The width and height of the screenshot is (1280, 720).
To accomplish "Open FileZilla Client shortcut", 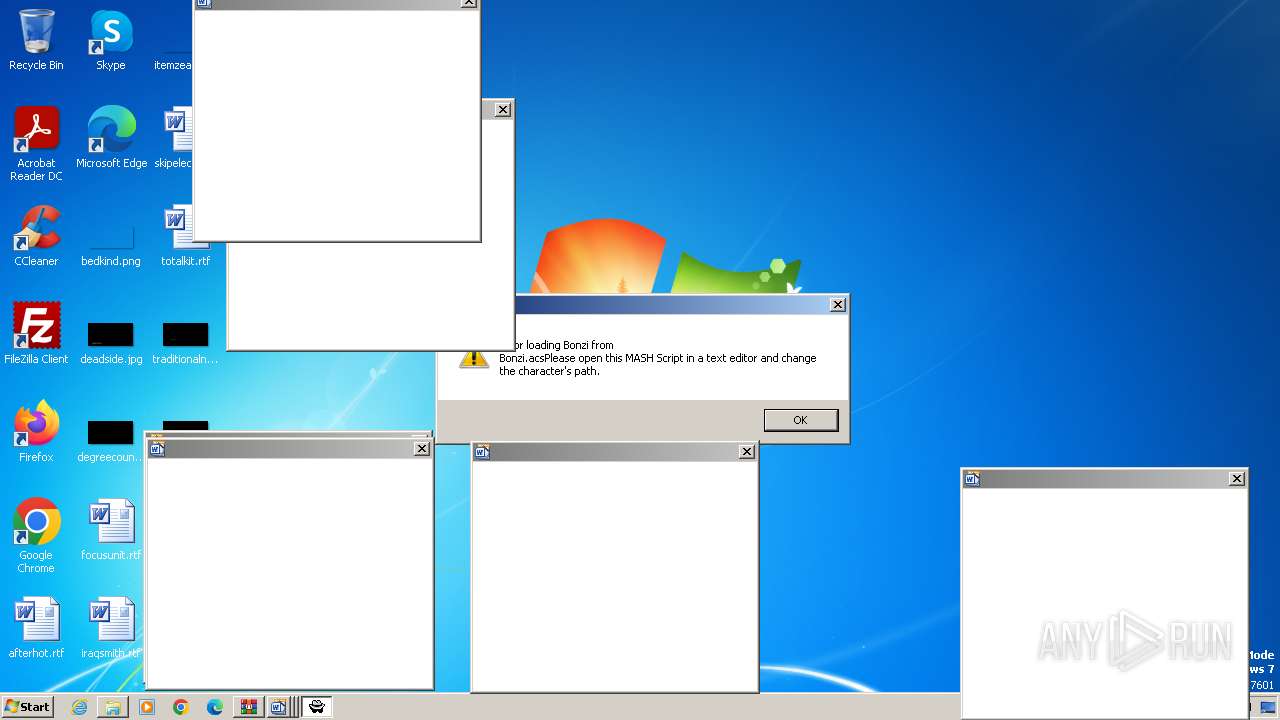I will pyautogui.click(x=36, y=334).
